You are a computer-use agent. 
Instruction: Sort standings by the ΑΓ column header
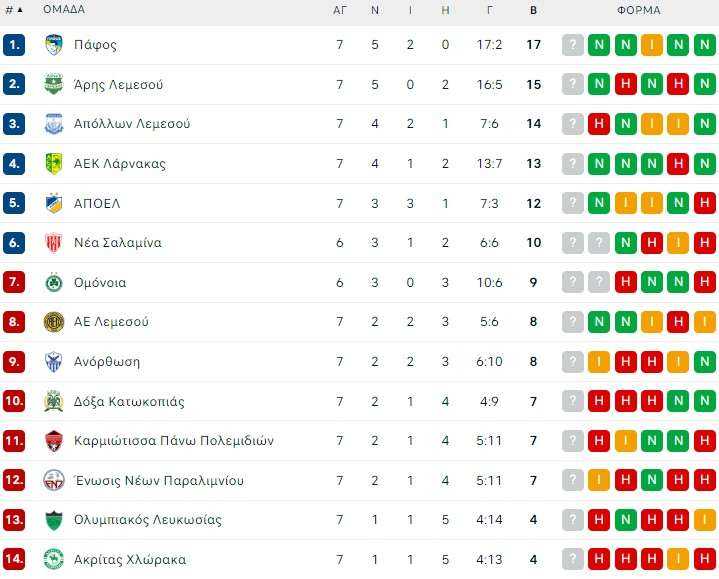[340, 10]
